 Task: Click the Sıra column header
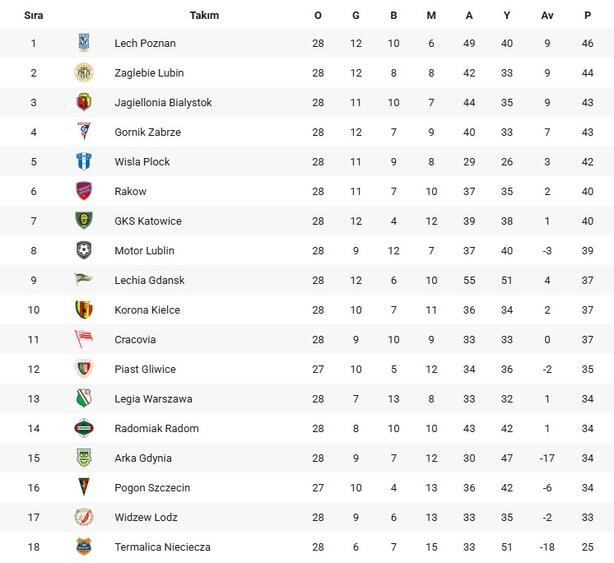pyautogui.click(x=33, y=15)
